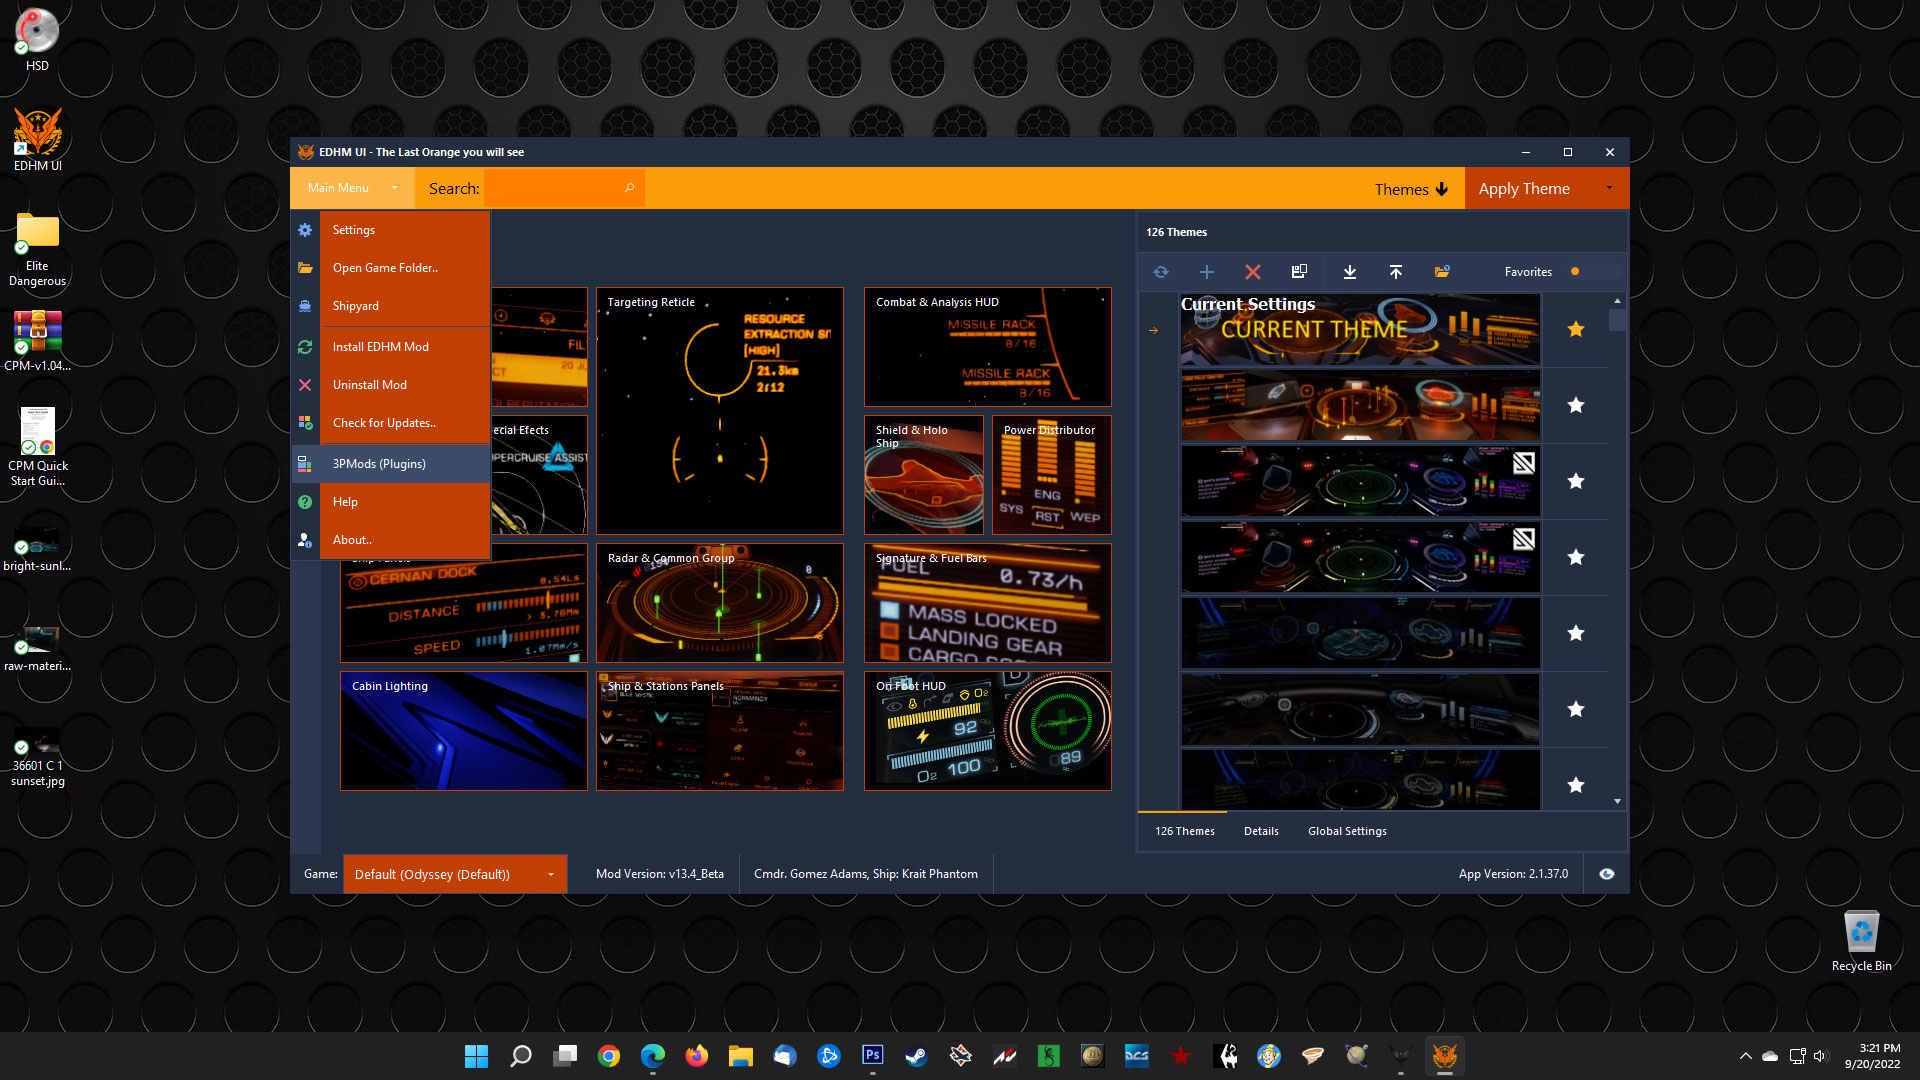Click the Windows Start button
The height and width of the screenshot is (1080, 1920).
tap(476, 1056)
